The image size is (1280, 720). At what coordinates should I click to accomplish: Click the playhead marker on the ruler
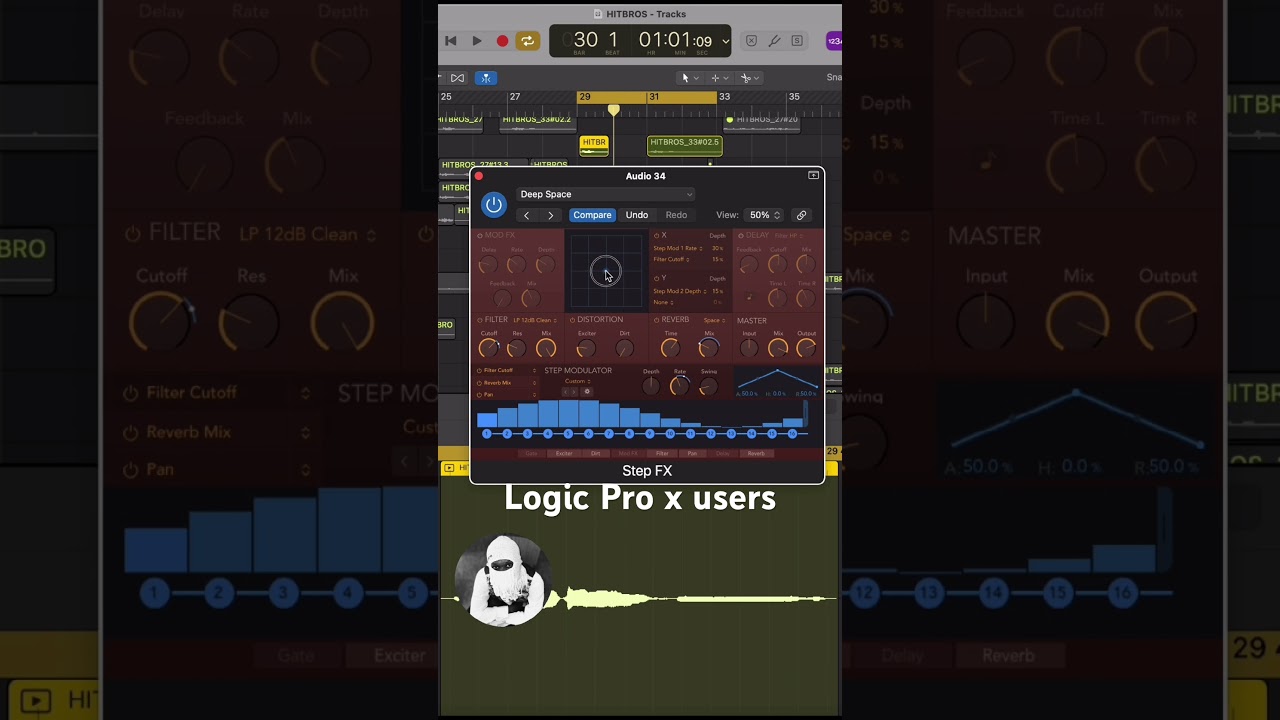(613, 109)
